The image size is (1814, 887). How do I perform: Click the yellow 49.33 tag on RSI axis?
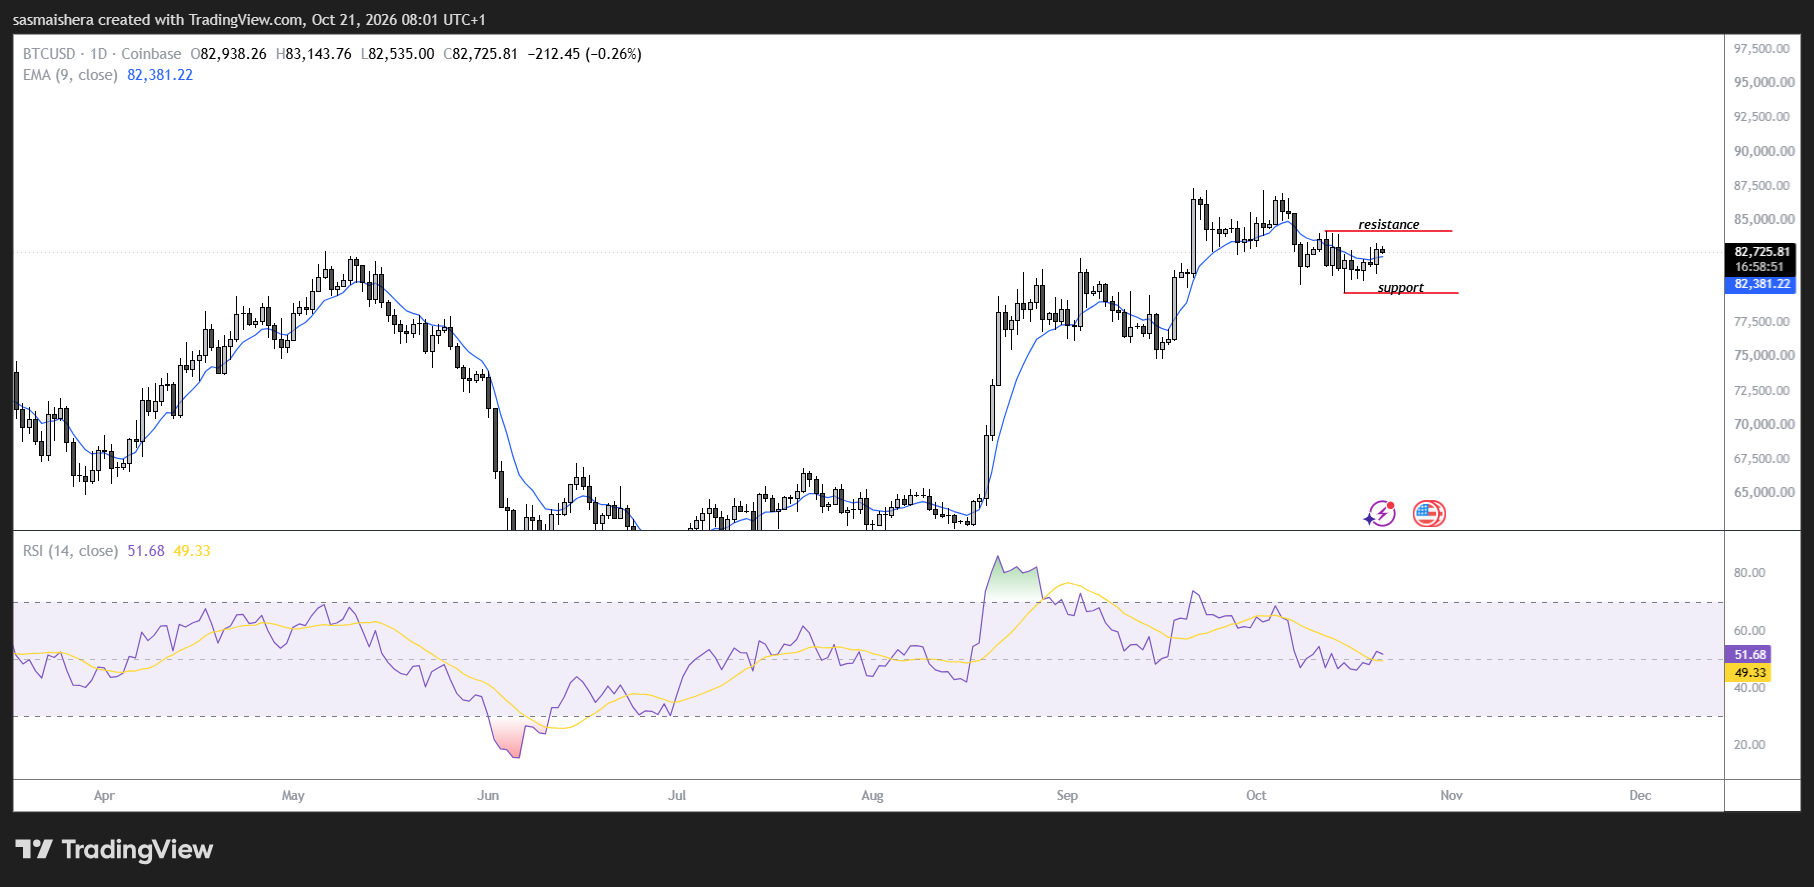pyautogui.click(x=1750, y=673)
